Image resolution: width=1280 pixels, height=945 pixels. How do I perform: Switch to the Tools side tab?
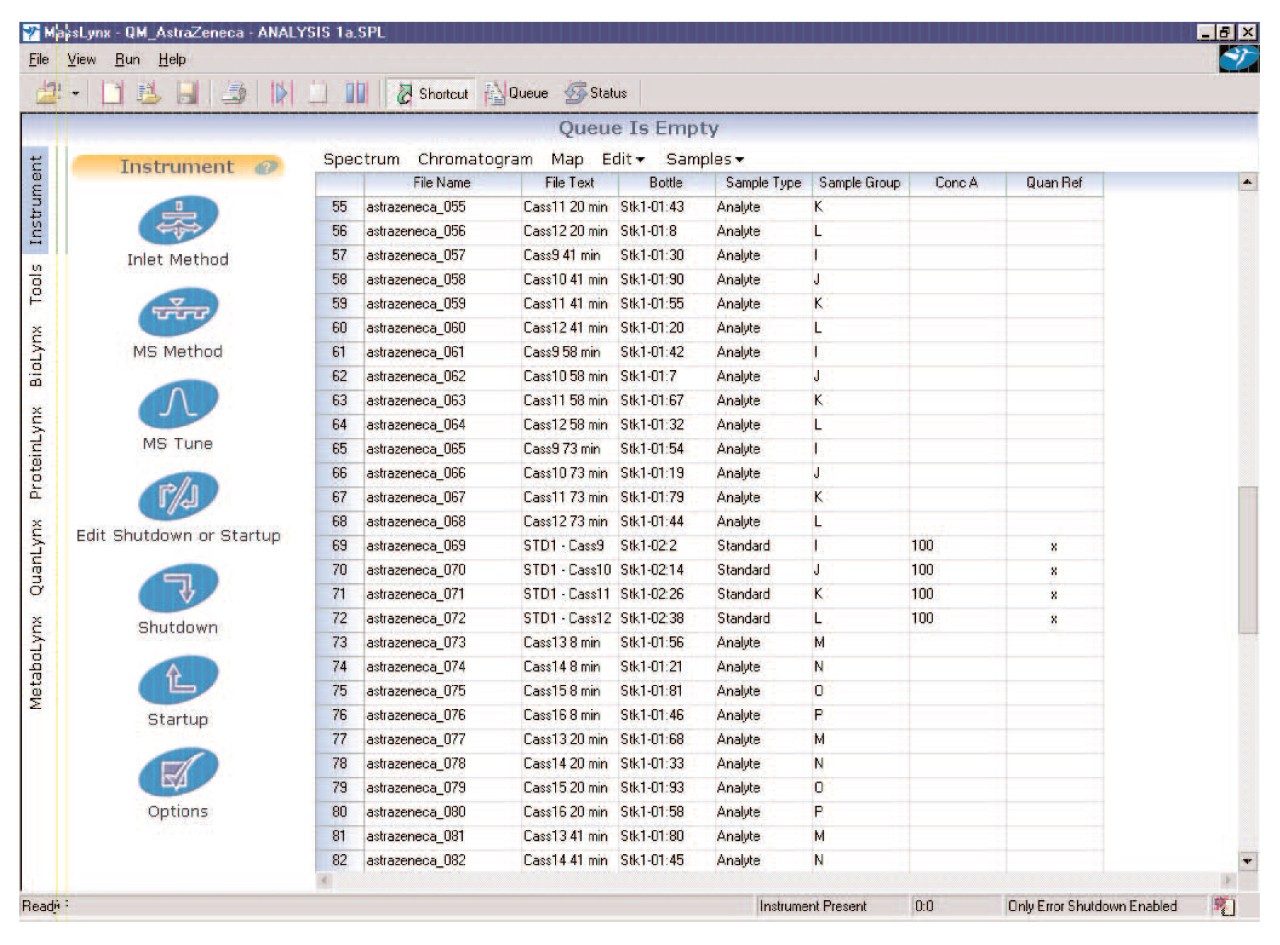point(36,284)
